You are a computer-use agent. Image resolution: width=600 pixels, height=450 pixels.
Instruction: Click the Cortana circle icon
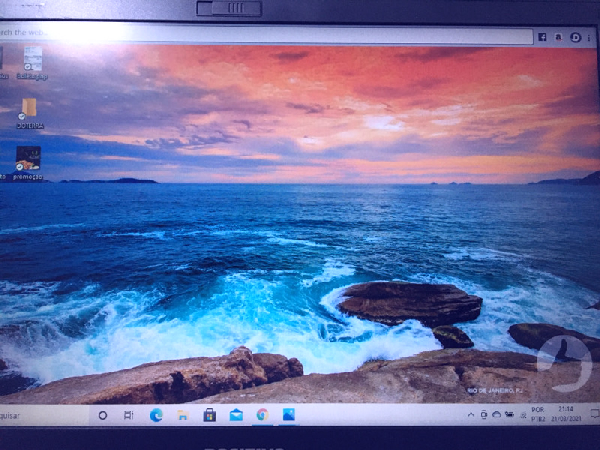[103, 414]
